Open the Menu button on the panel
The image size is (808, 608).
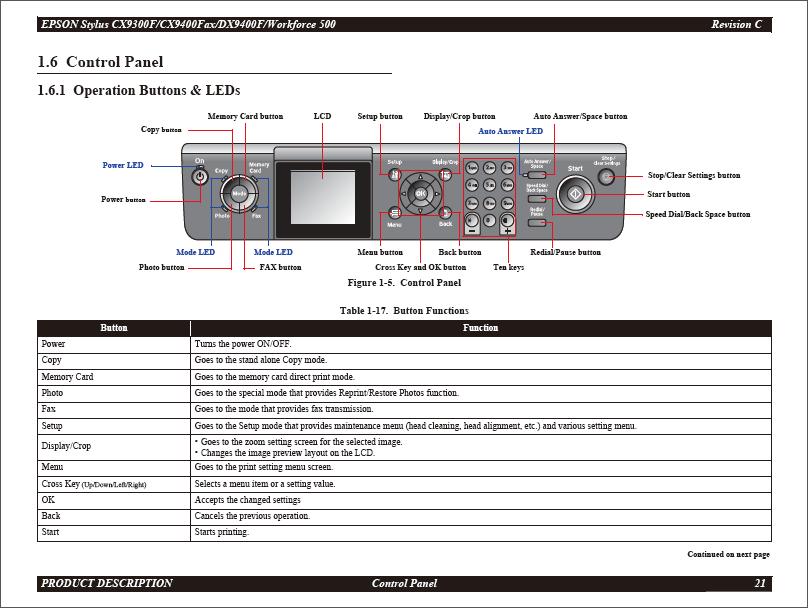(x=395, y=213)
